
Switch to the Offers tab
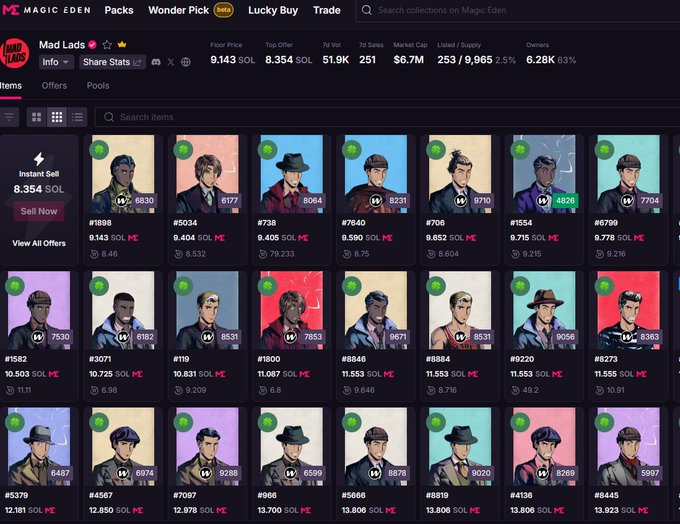coord(54,85)
